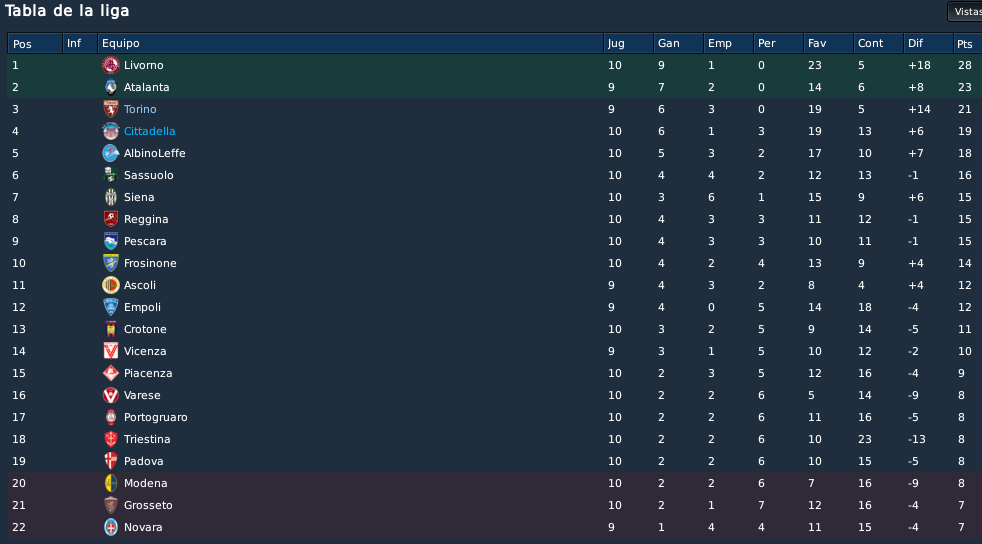Image resolution: width=982 pixels, height=544 pixels.
Task: Click the Modena club badge
Action: click(x=111, y=483)
